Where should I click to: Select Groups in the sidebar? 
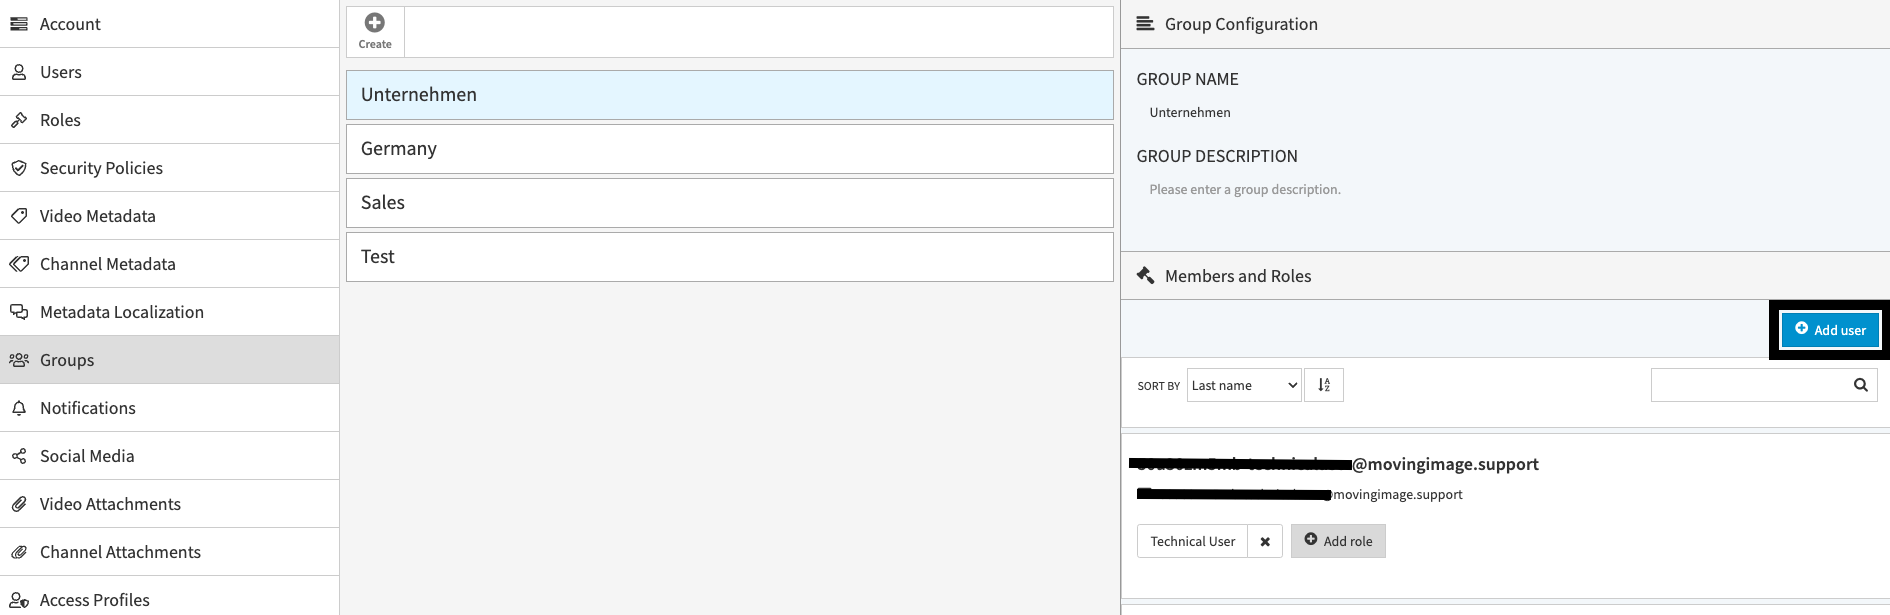pos(170,360)
